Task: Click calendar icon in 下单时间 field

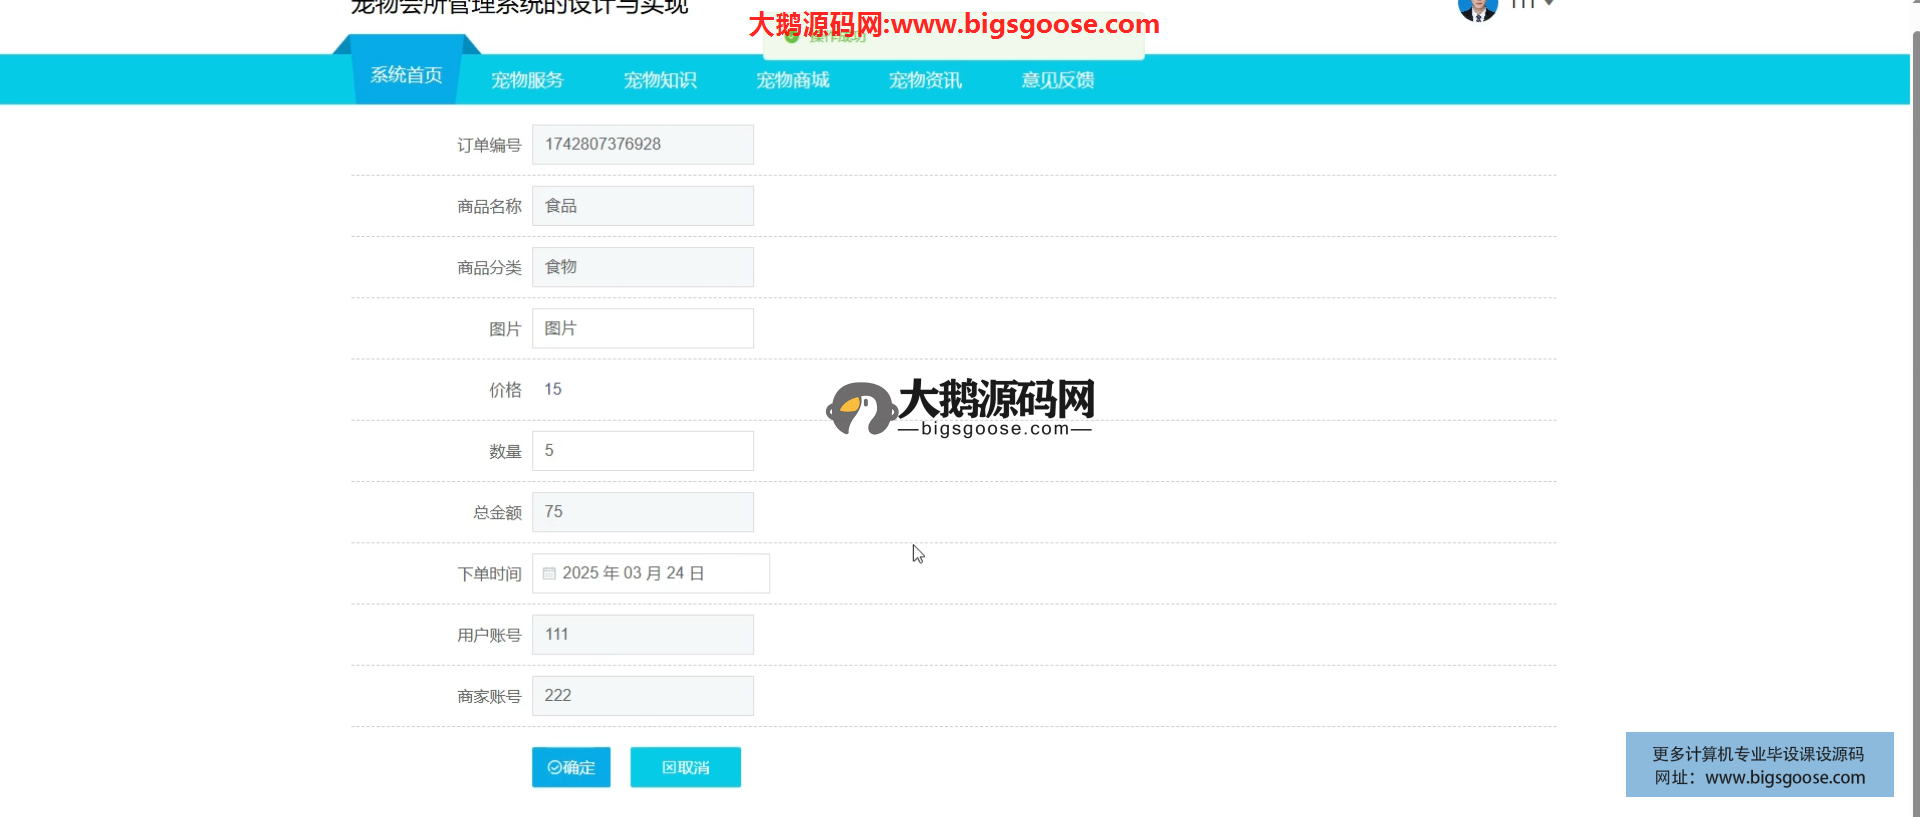Action: 549,573
